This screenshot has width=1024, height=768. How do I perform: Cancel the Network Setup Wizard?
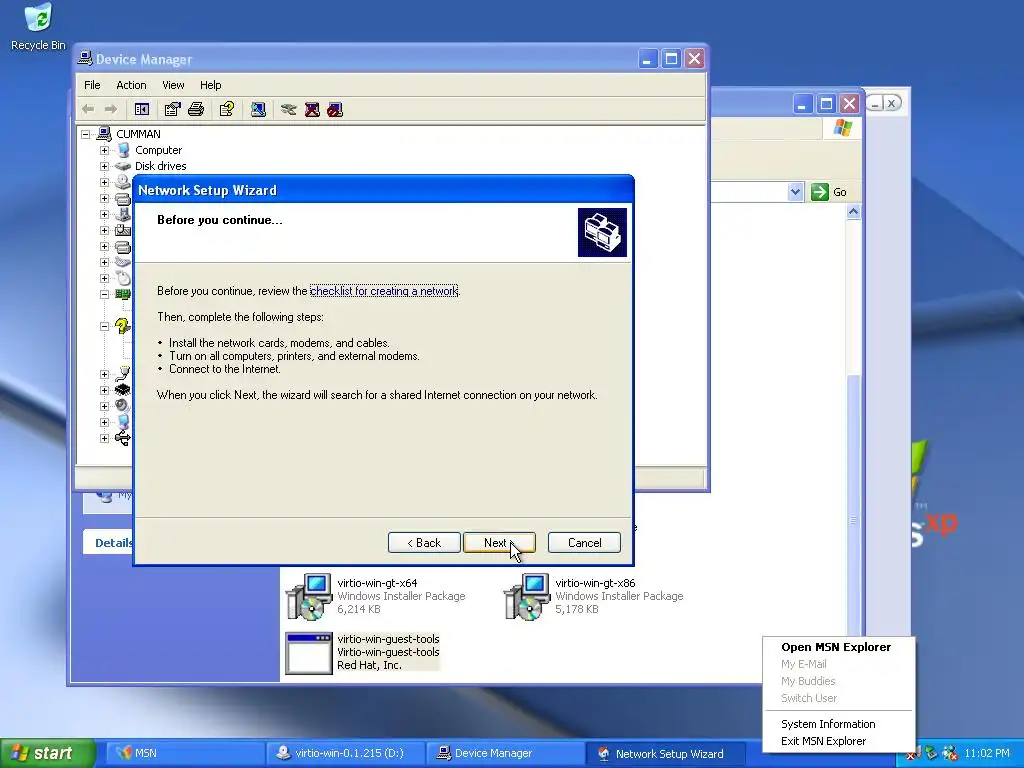[584, 543]
